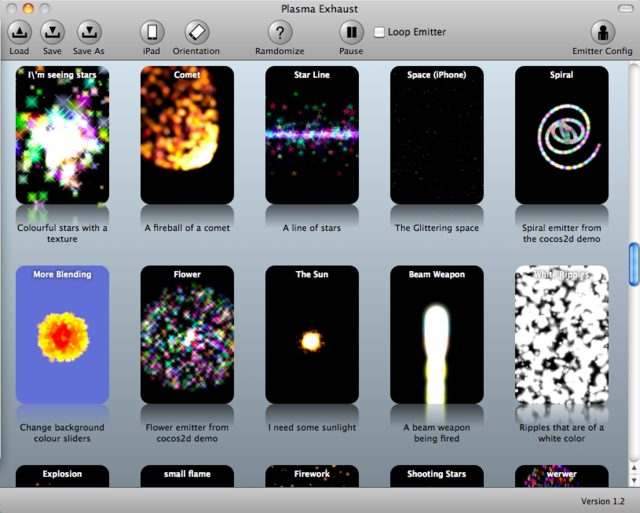Image resolution: width=640 pixels, height=513 pixels.
Task: Click 'Spiral emitter from the cocos2d demo' caption
Action: coord(562,233)
